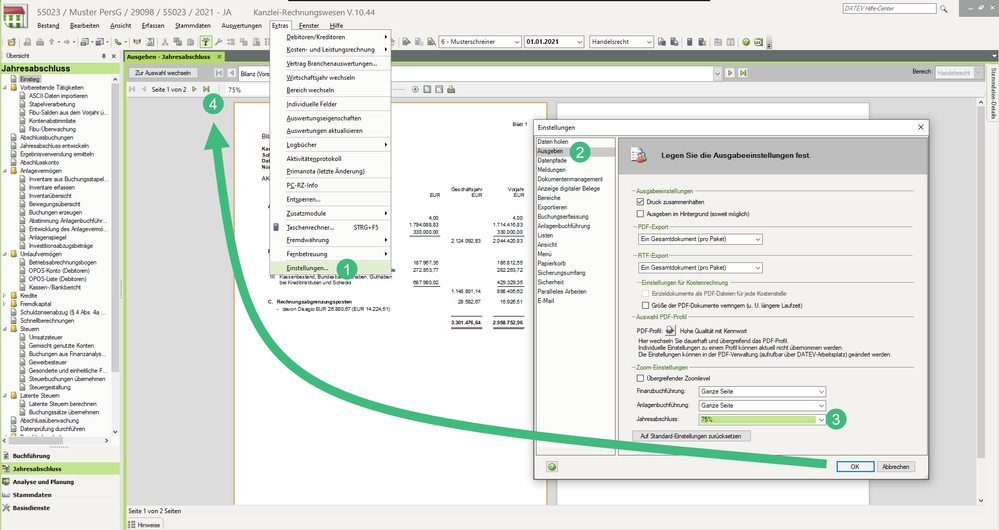Jump to last page of preview
This screenshot has height=530, width=999.
206,90
